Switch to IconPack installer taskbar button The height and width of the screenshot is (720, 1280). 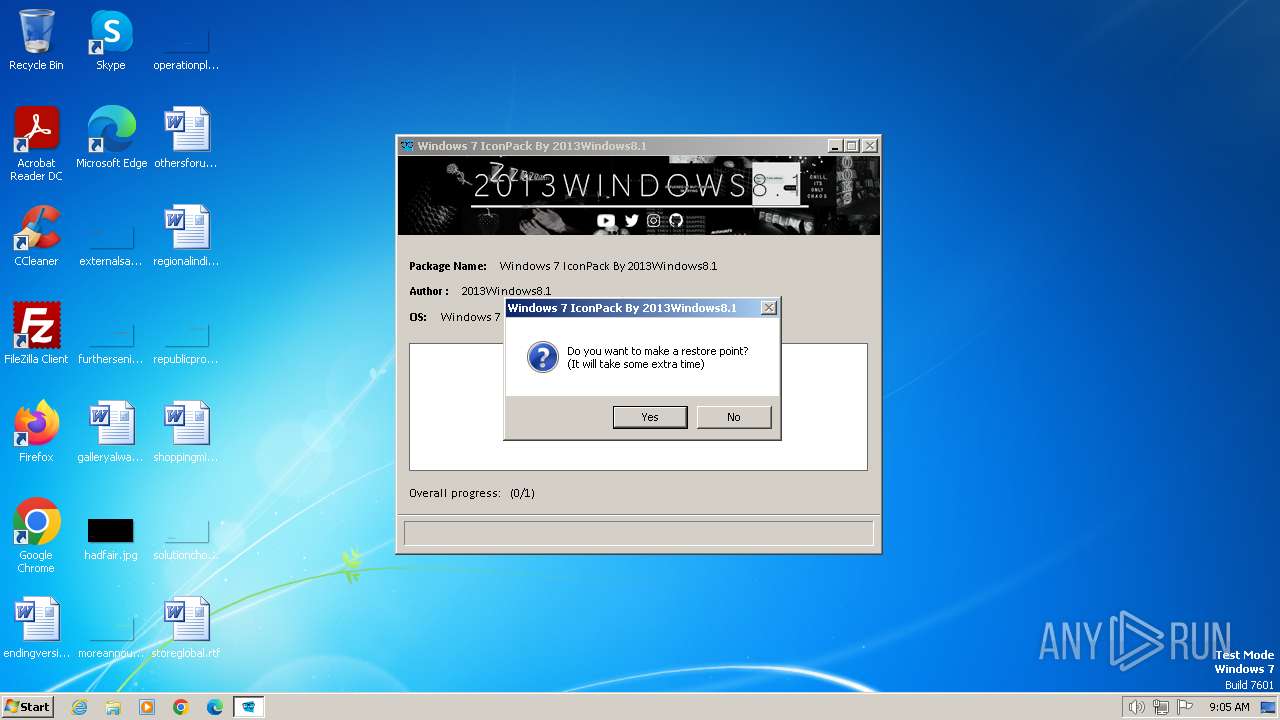pos(249,707)
